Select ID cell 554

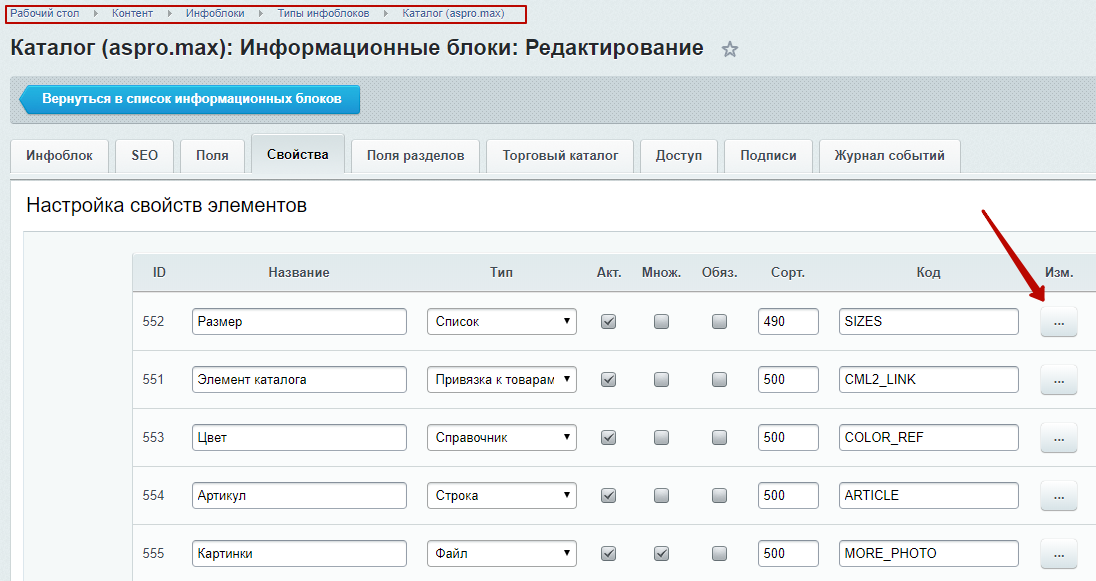pos(153,496)
